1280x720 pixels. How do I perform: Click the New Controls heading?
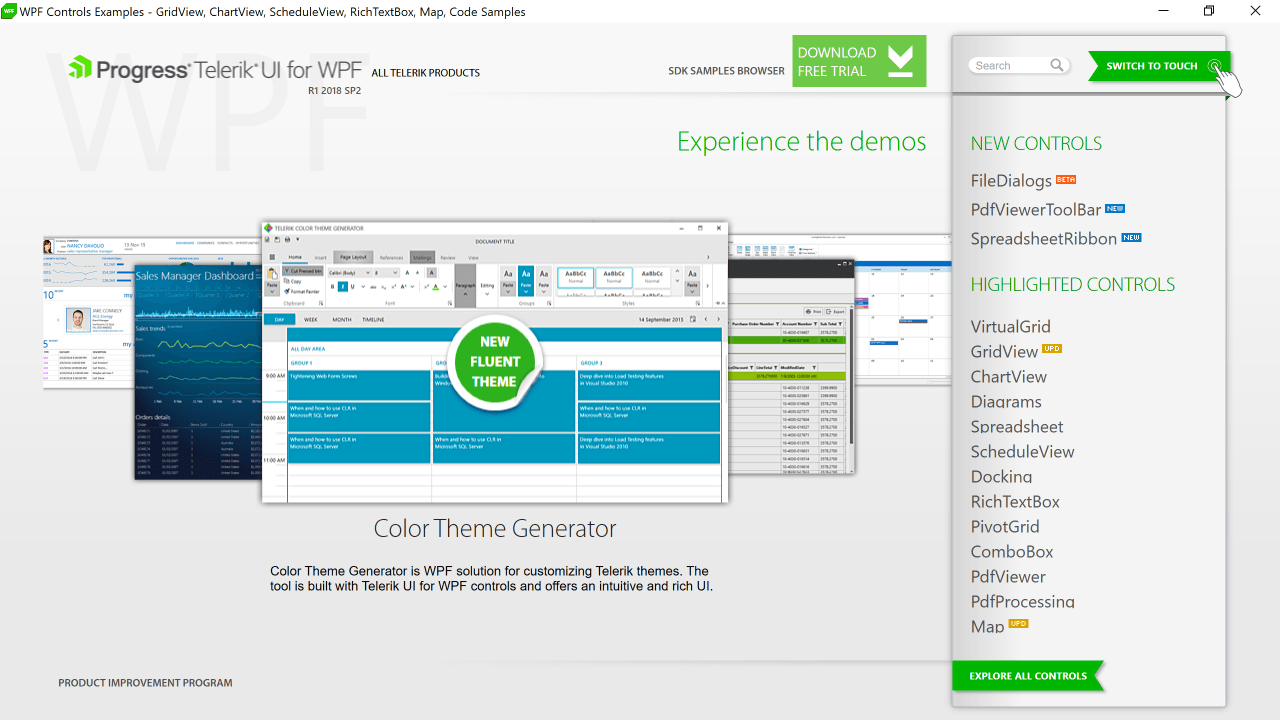coord(1036,143)
